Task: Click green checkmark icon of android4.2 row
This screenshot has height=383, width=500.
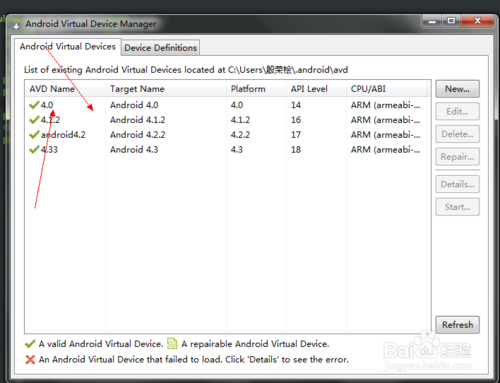Action: click(x=34, y=135)
